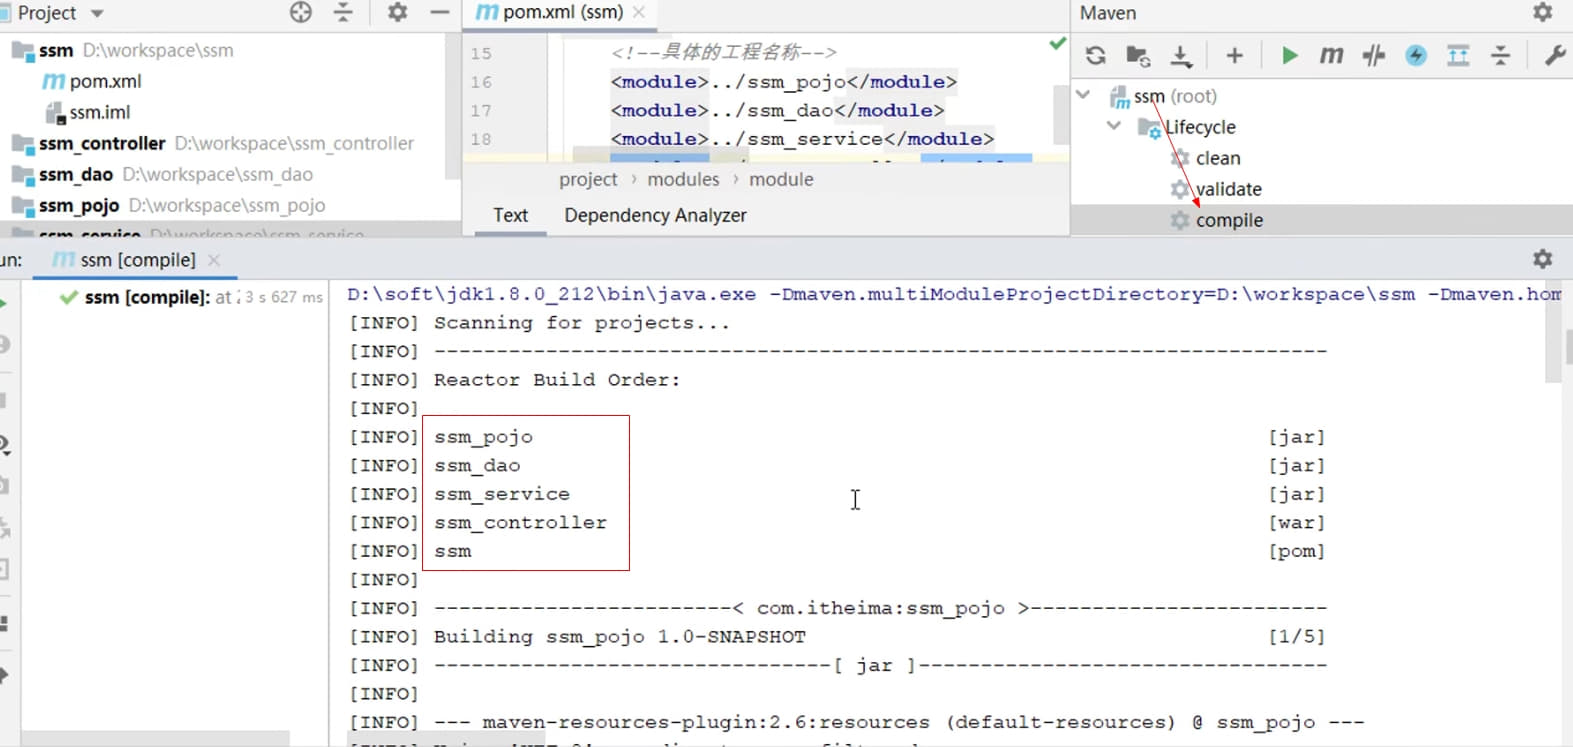
Task: Click eye view-options icon in Run toolbar
Action: coord(4,444)
